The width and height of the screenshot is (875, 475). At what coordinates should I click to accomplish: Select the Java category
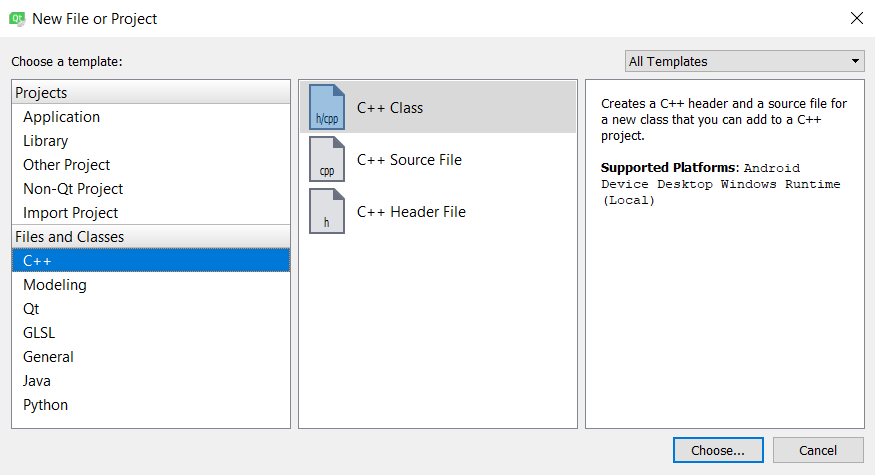point(37,381)
